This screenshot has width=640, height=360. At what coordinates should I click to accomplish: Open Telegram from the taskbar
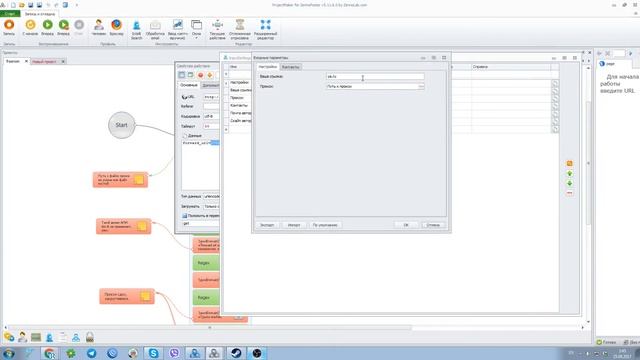91,353
